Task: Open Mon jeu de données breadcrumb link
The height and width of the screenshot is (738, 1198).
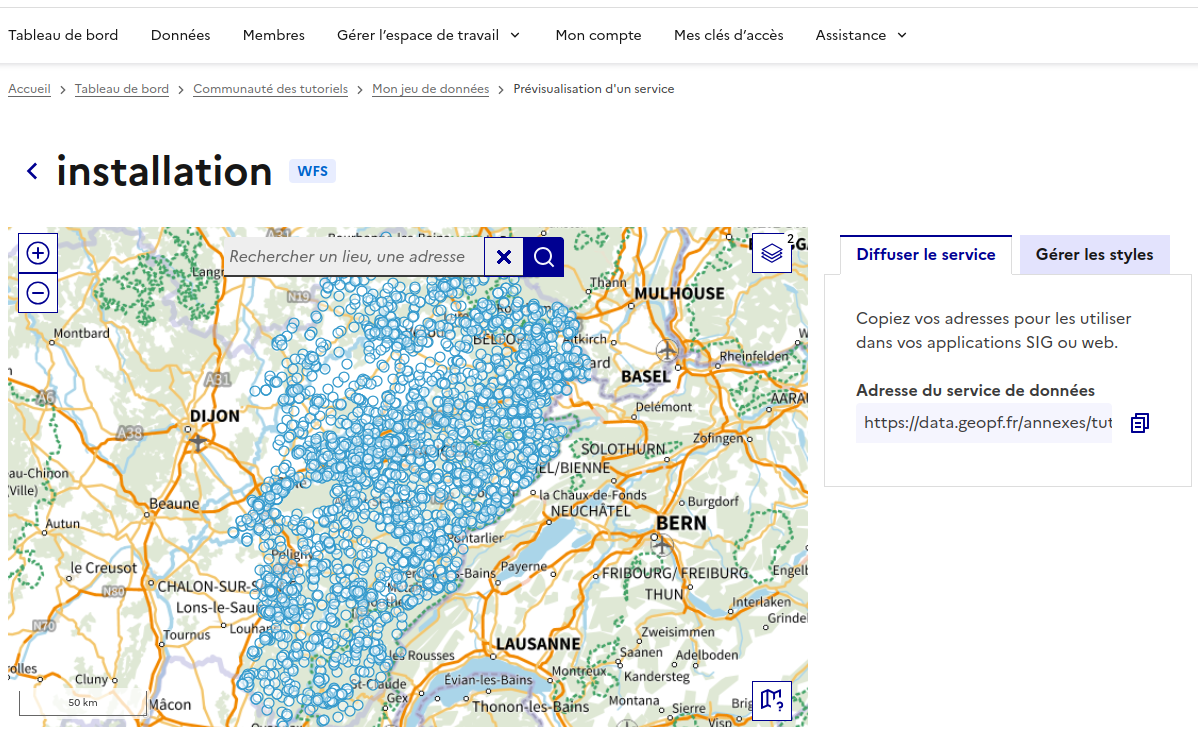Action: (430, 88)
